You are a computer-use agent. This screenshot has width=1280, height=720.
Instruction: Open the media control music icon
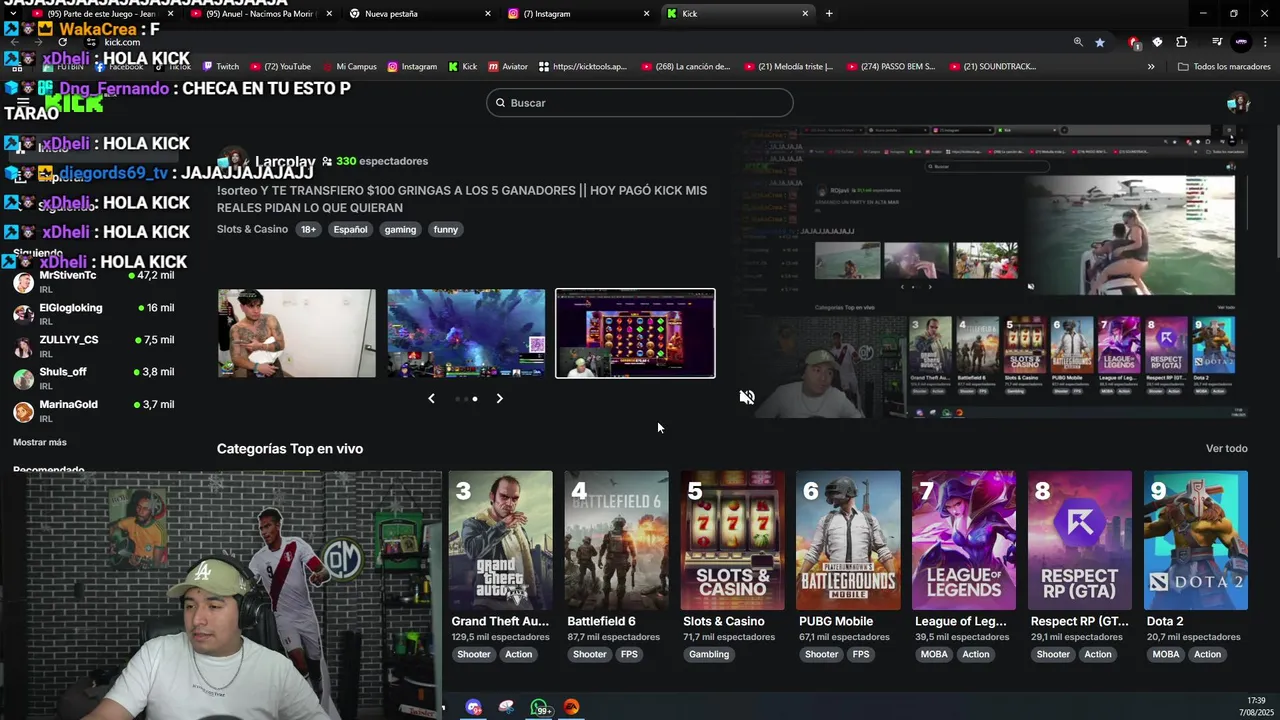1217,42
